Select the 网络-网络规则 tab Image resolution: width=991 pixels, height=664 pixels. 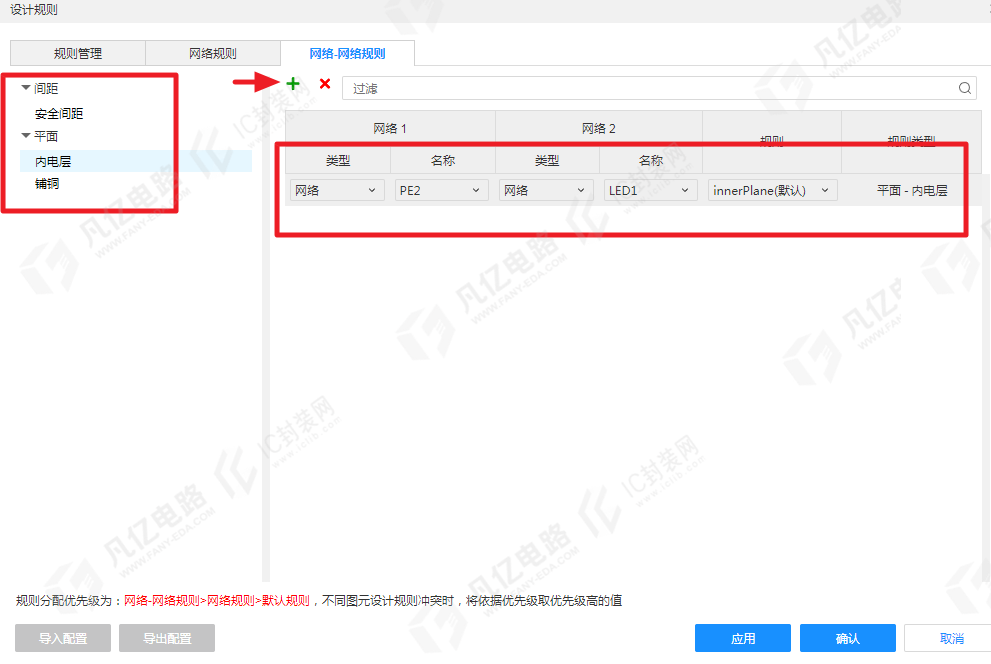(348, 54)
